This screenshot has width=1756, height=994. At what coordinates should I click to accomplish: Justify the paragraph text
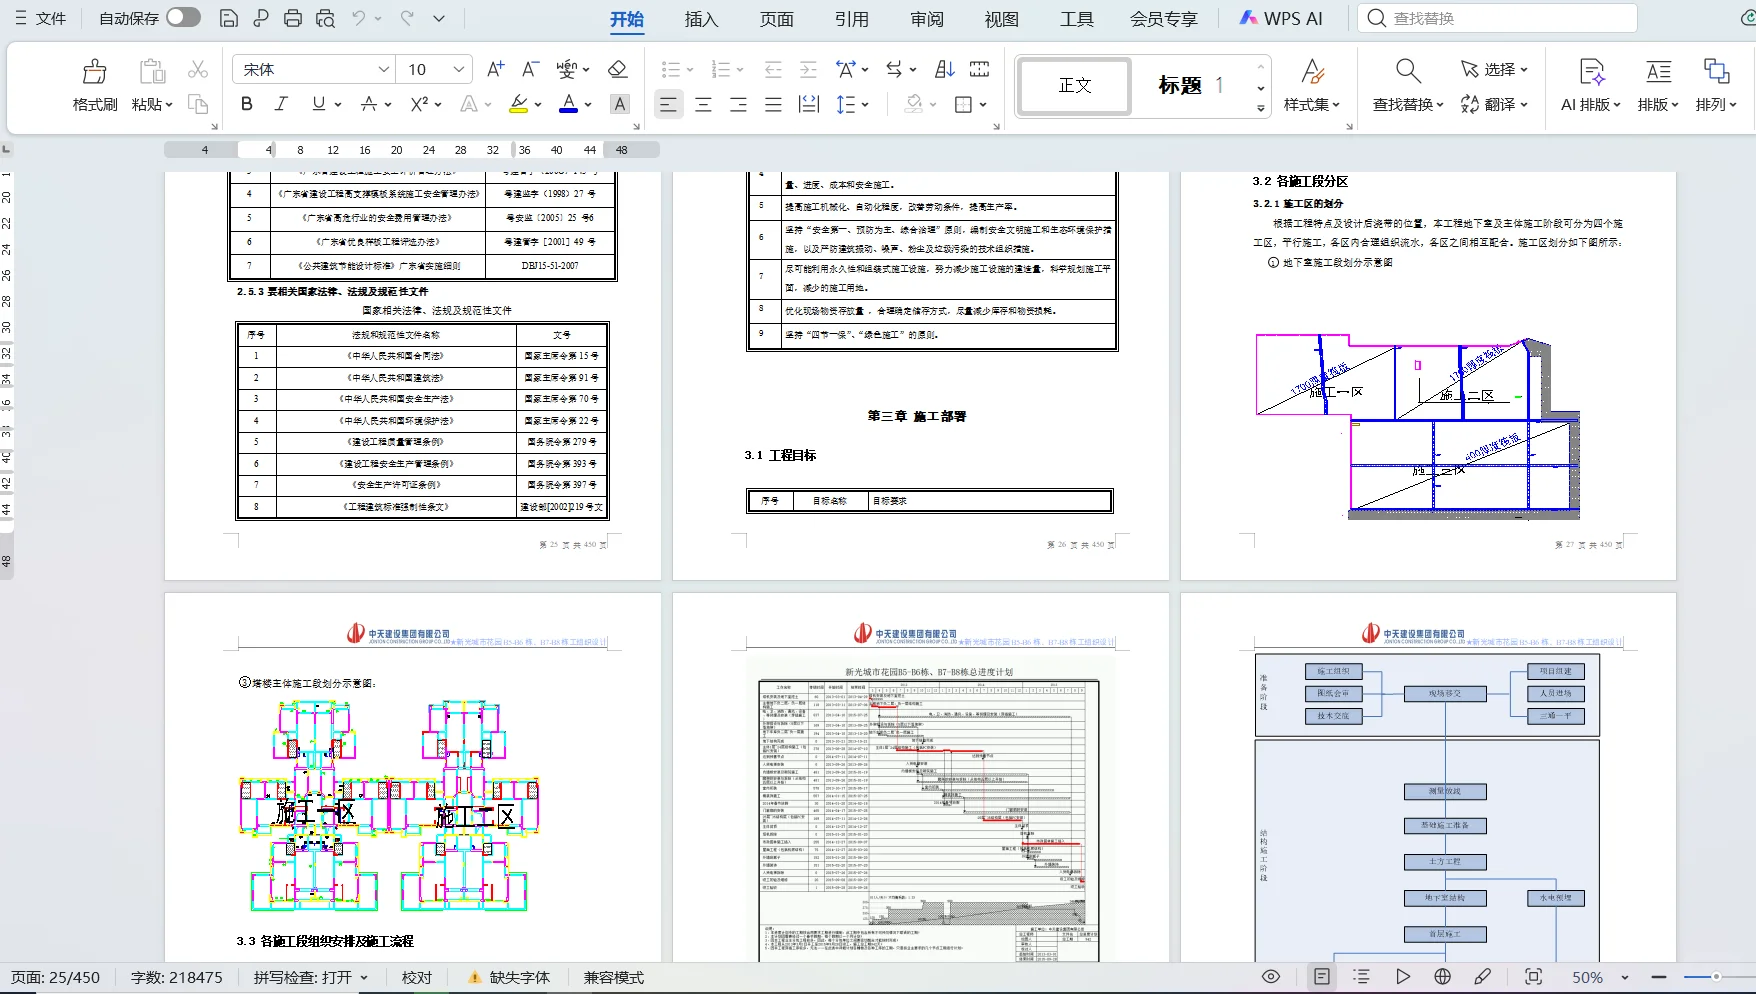coord(773,104)
